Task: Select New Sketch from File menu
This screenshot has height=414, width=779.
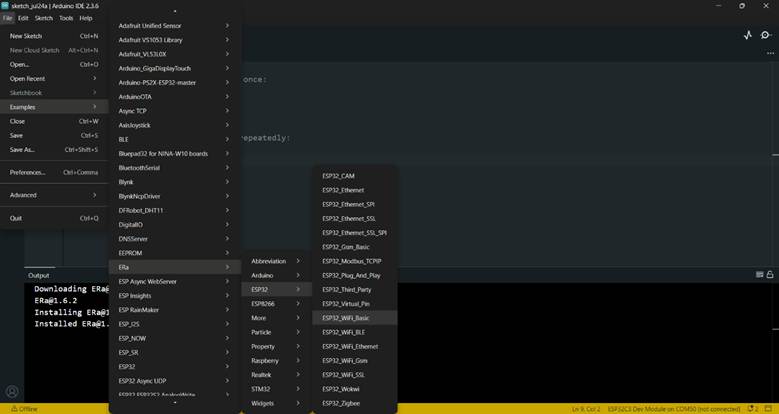Action: [x=54, y=36]
